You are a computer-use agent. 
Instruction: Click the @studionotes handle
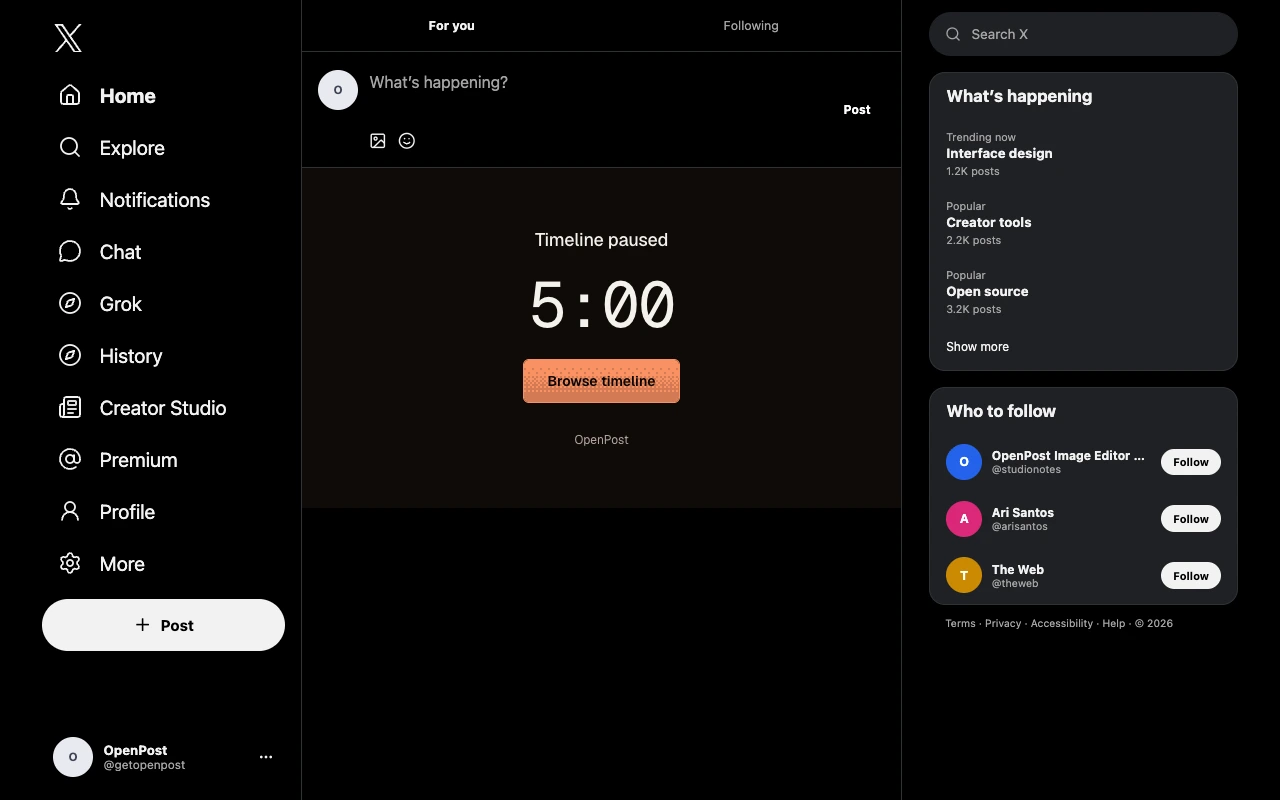1026,470
